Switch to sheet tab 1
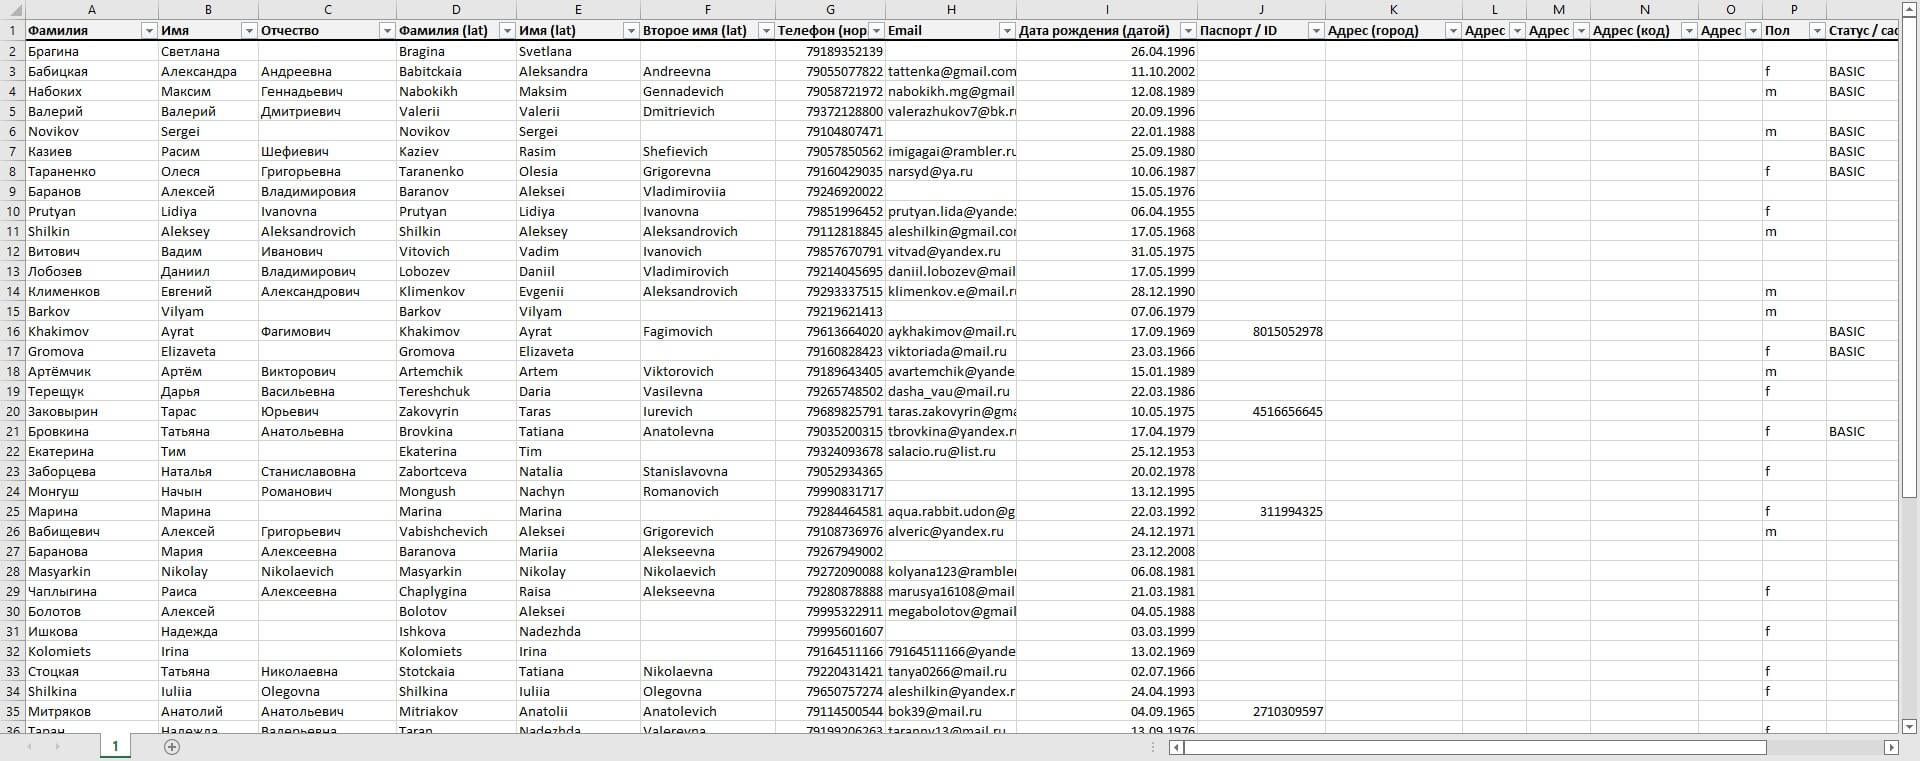 coord(115,746)
